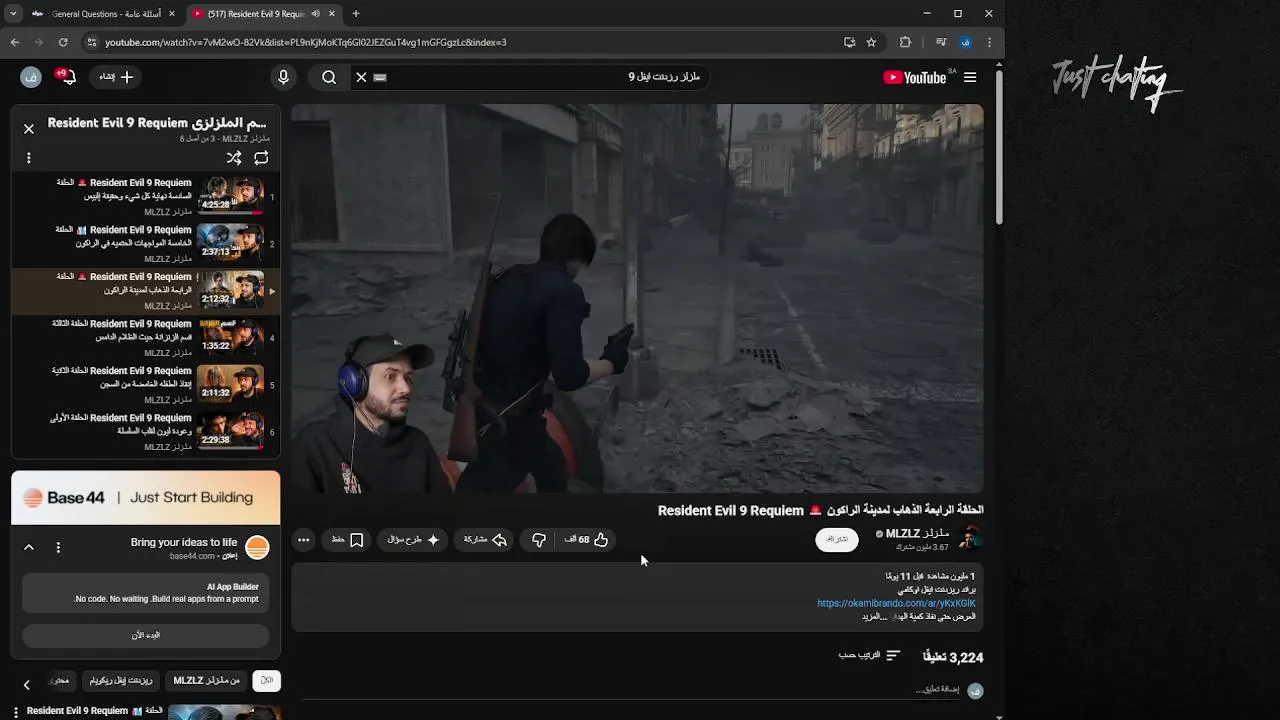View site information icon in address bar
Screen dimensions: 1280x720
(92, 42)
